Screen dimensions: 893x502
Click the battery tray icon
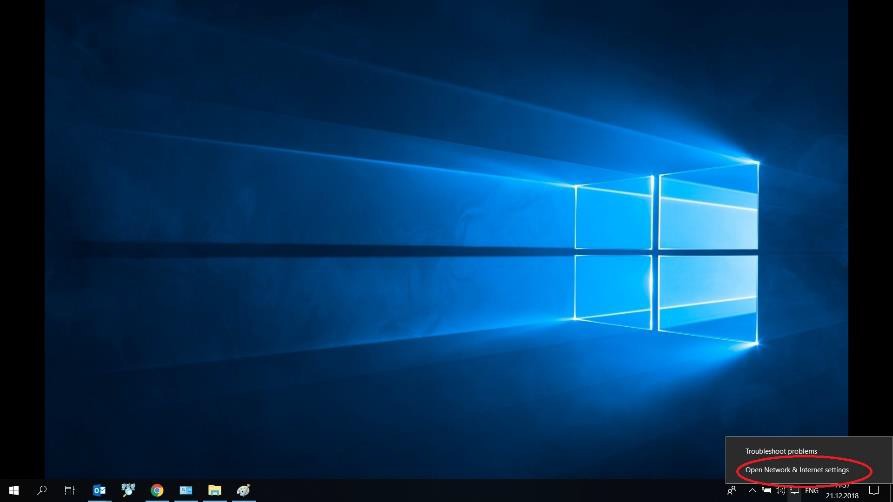pyautogui.click(x=767, y=491)
